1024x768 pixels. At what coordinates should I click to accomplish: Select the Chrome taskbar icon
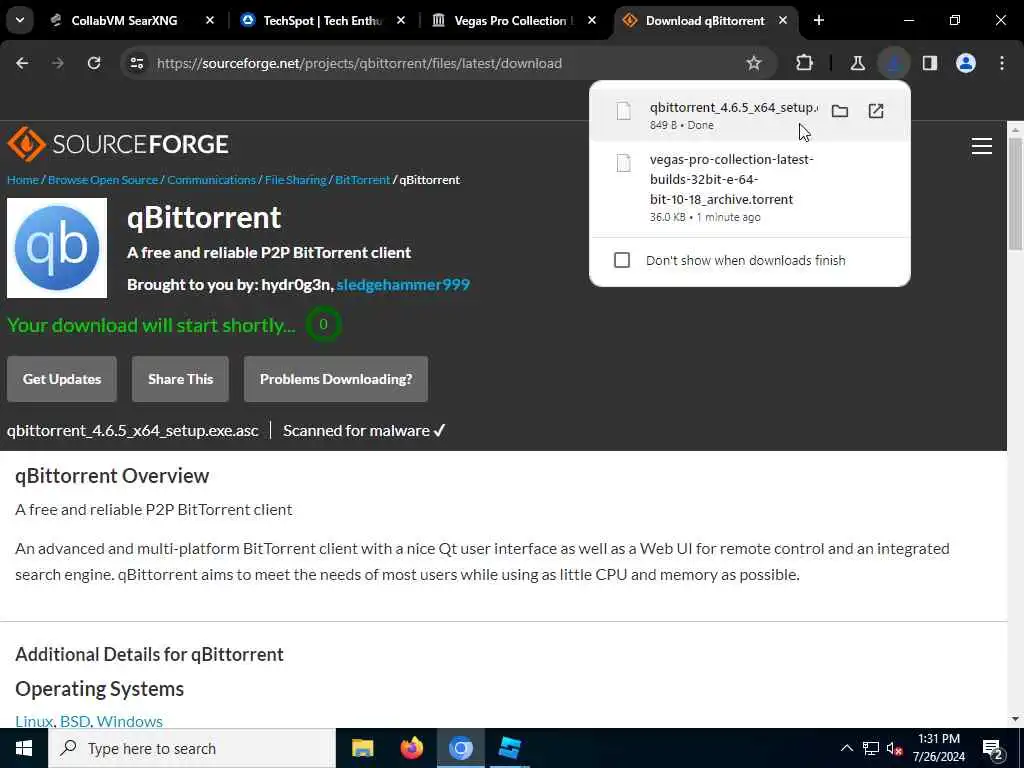[x=460, y=748]
